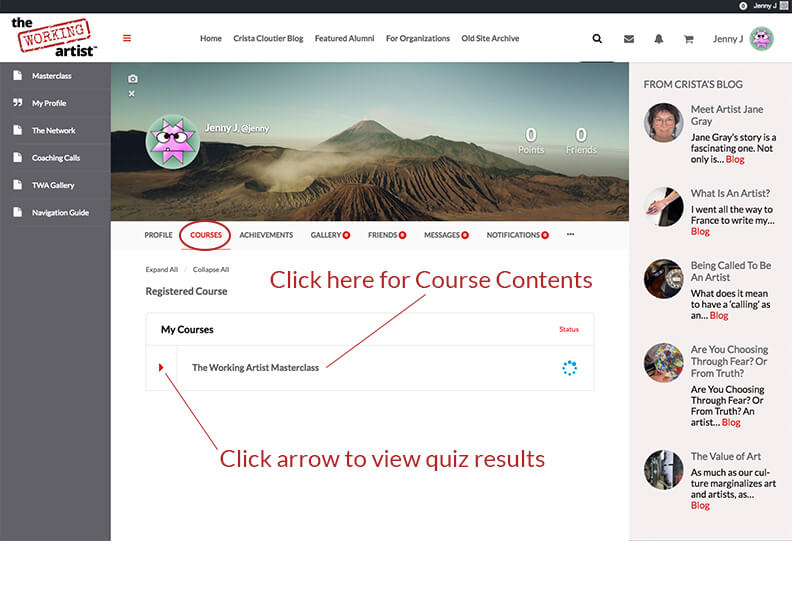Click the X icon below the camera
Screen dimensions: 792x612
coord(132,94)
